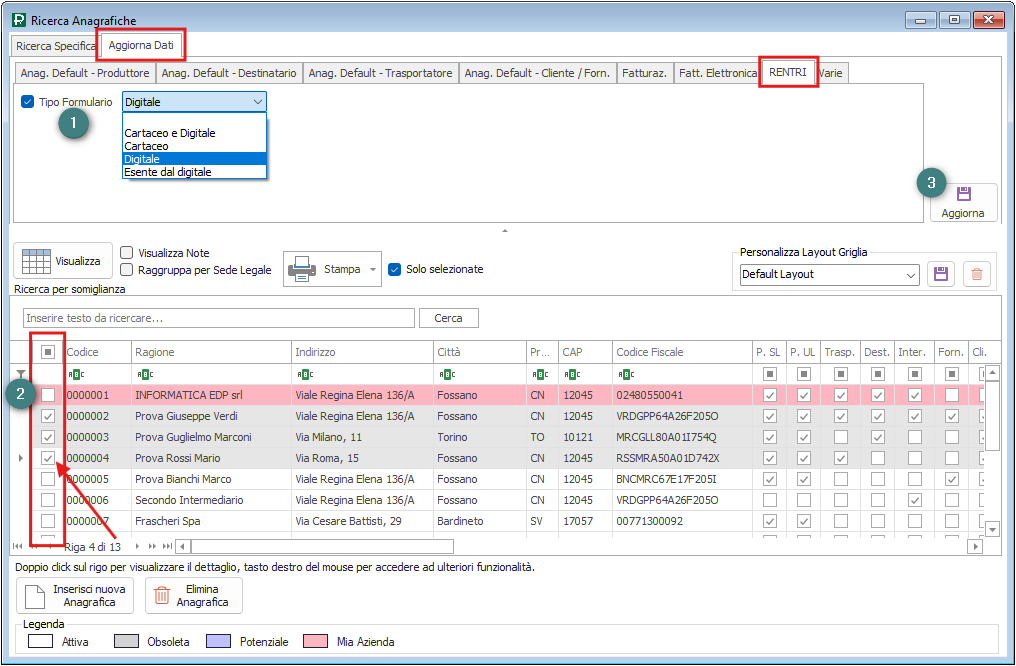Save the grid layout with purple disk icon
The image size is (1016, 666).
pos(940,274)
